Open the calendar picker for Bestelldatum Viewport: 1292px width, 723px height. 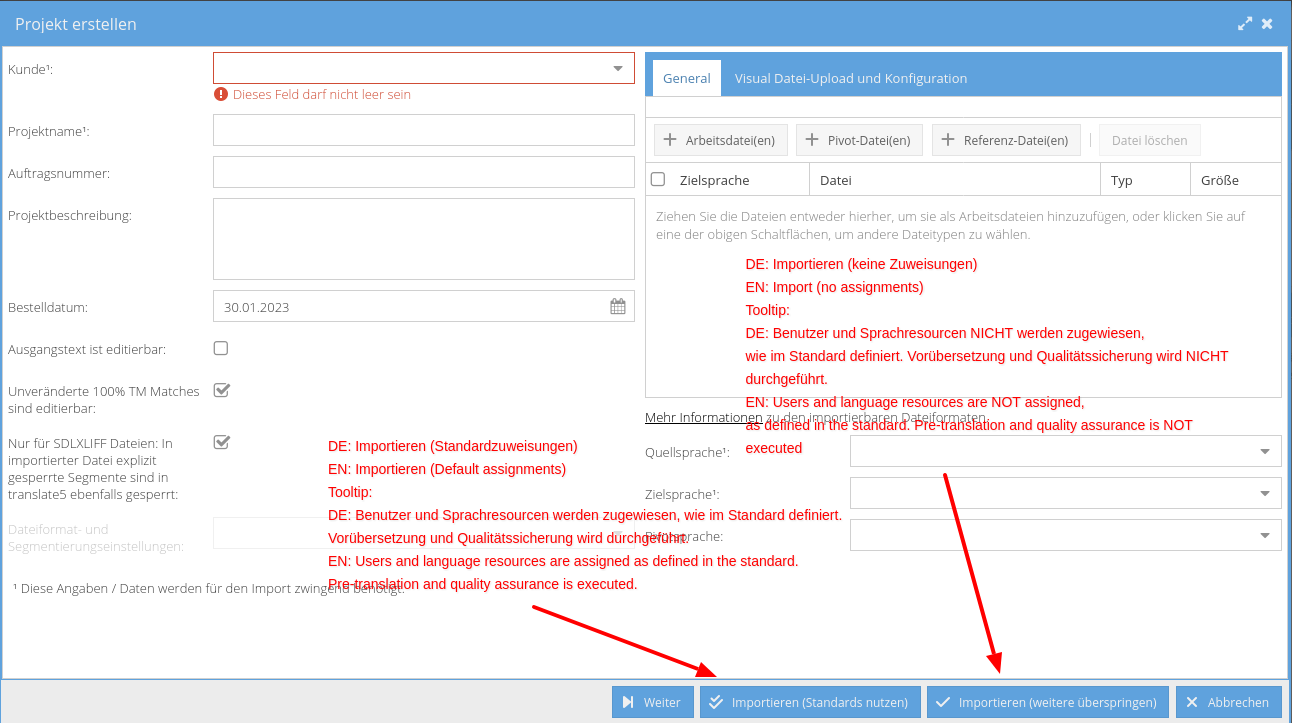[618, 307]
